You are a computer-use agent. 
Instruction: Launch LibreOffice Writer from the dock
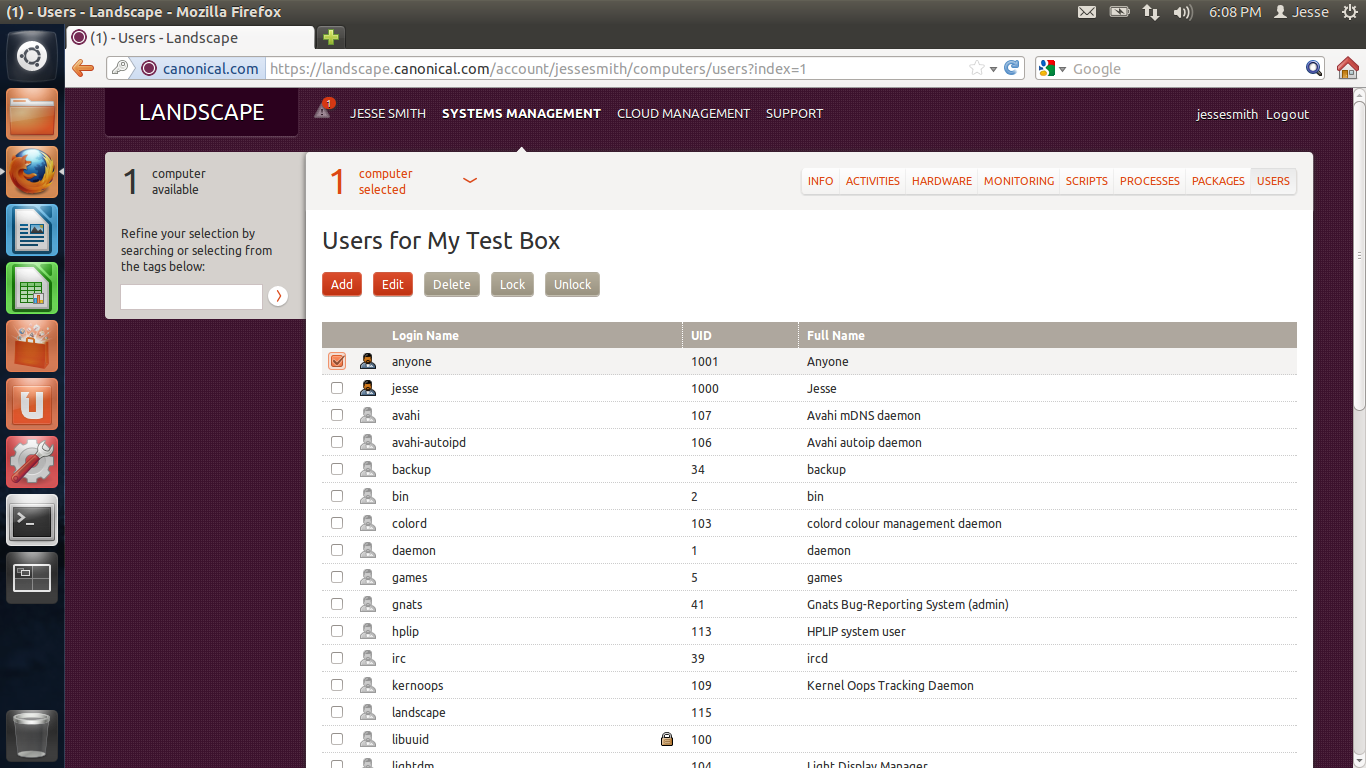coord(32,230)
